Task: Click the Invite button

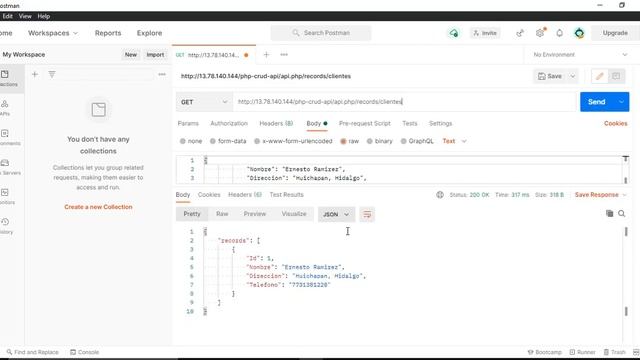Action: coord(485,33)
